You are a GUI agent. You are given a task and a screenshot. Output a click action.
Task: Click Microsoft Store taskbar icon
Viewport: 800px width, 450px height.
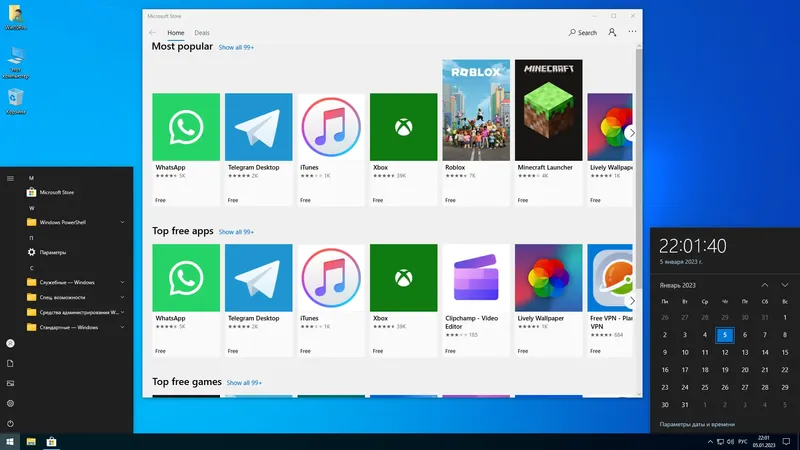point(51,442)
